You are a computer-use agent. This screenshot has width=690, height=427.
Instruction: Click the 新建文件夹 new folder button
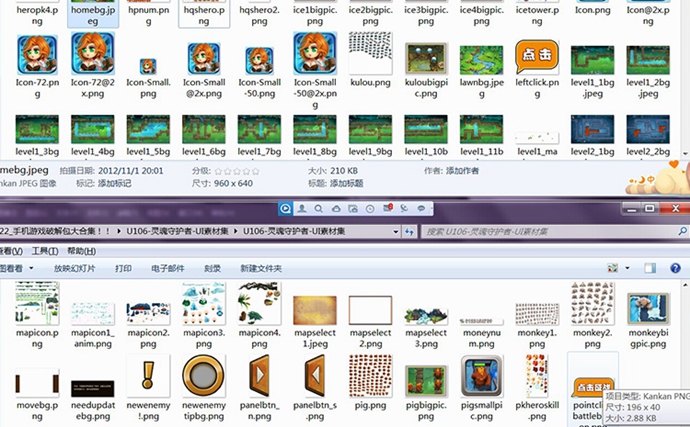coord(261,269)
